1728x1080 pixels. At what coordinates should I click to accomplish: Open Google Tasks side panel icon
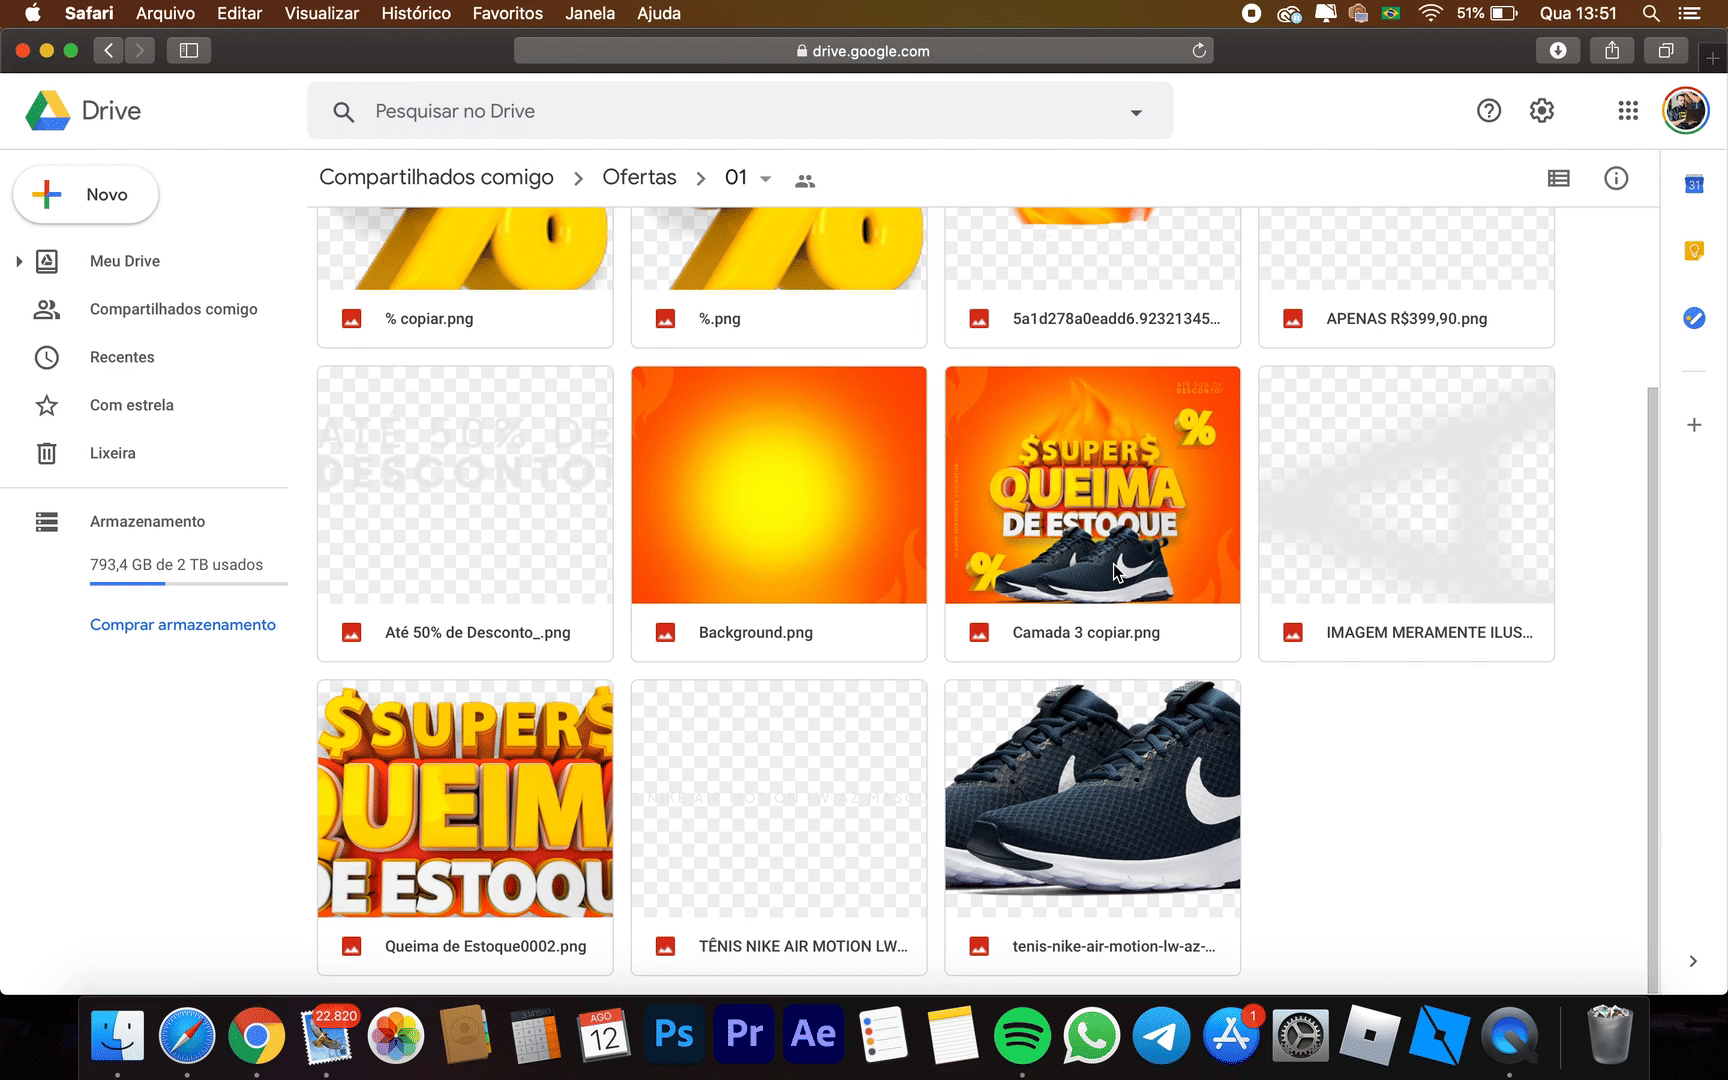[1693, 318]
